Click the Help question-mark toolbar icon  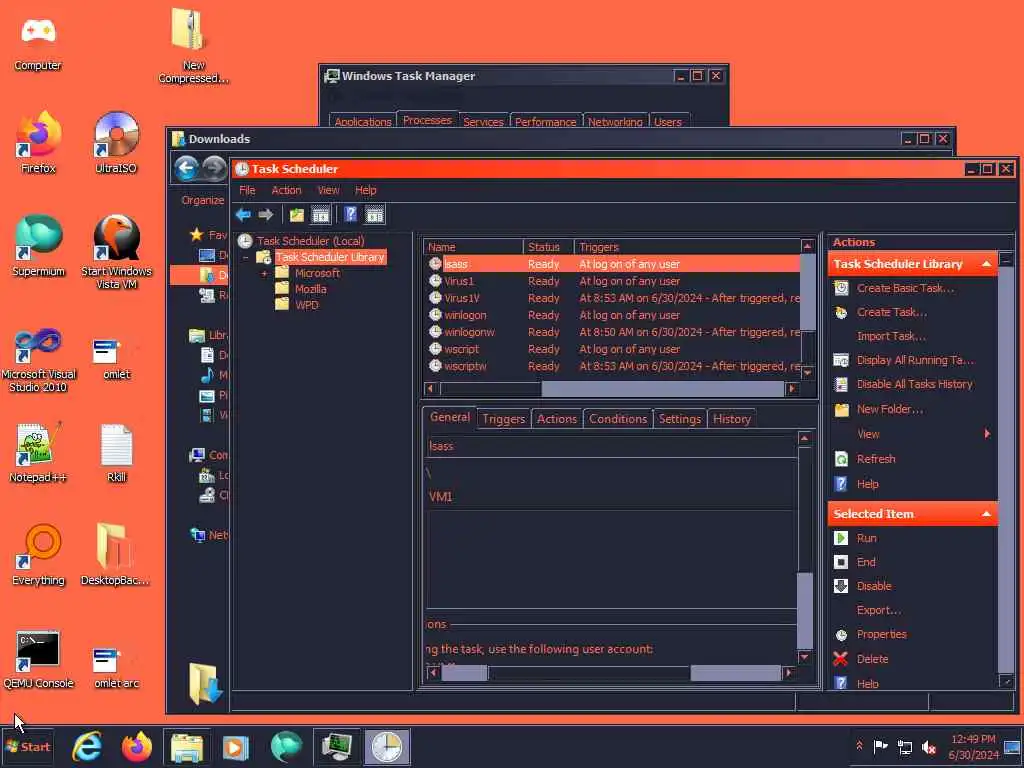(x=351, y=214)
